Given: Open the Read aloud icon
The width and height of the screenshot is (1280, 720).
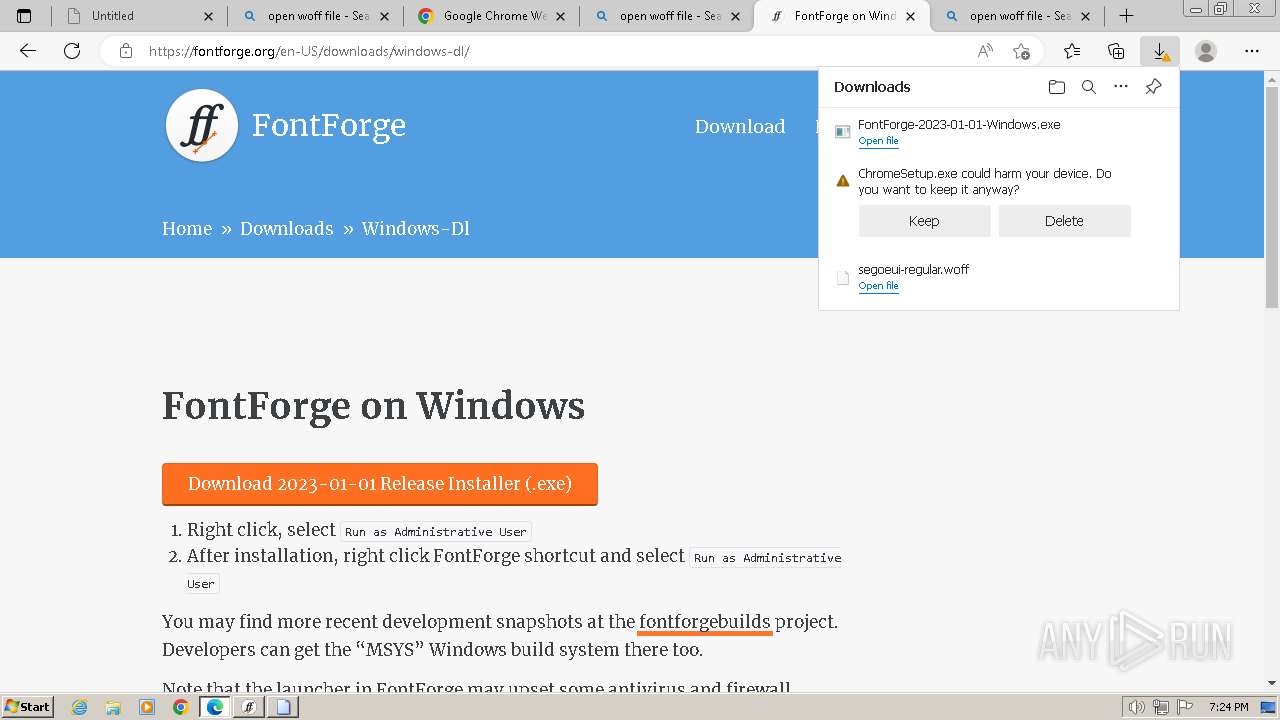Looking at the screenshot, I should point(985,51).
